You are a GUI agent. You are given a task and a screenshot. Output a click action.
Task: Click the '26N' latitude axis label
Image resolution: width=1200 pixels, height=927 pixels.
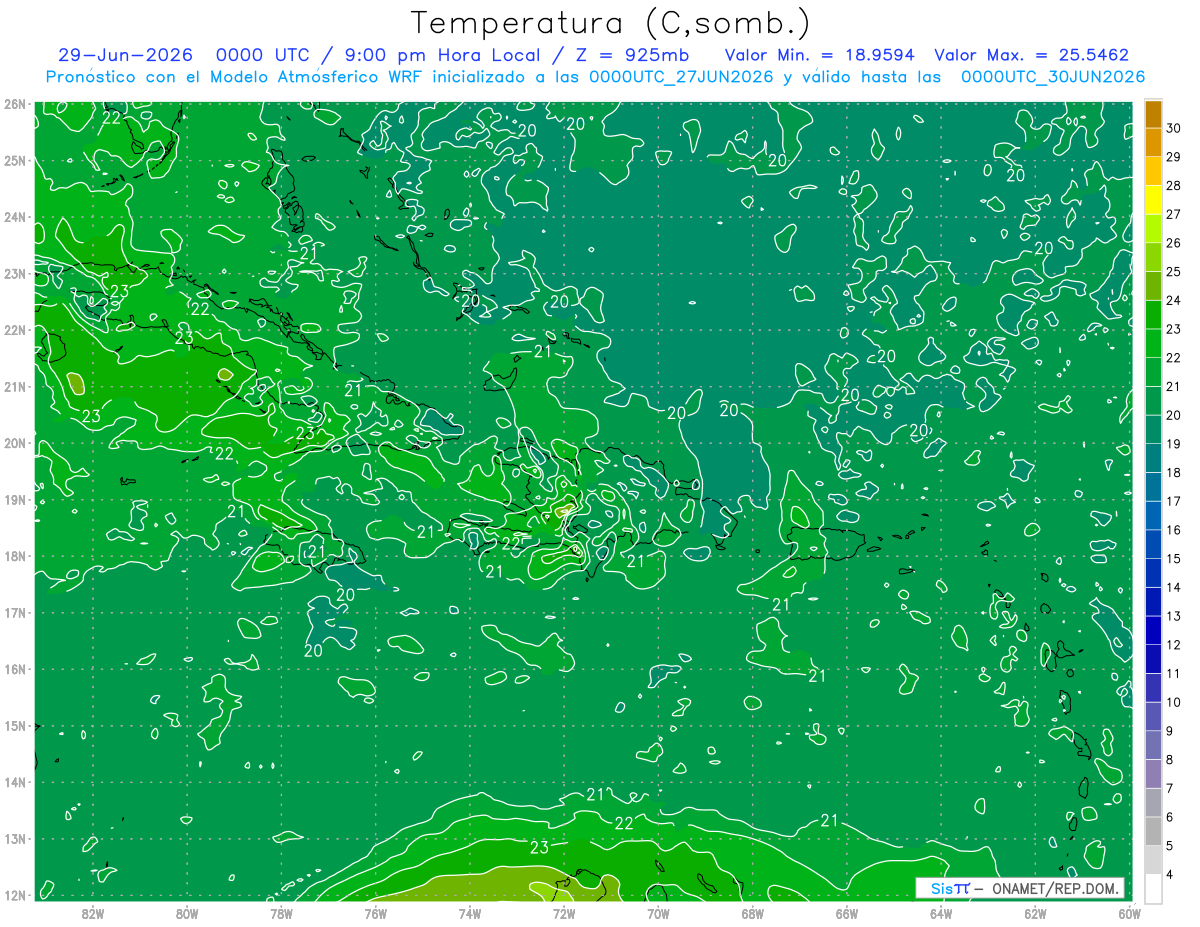point(15,104)
